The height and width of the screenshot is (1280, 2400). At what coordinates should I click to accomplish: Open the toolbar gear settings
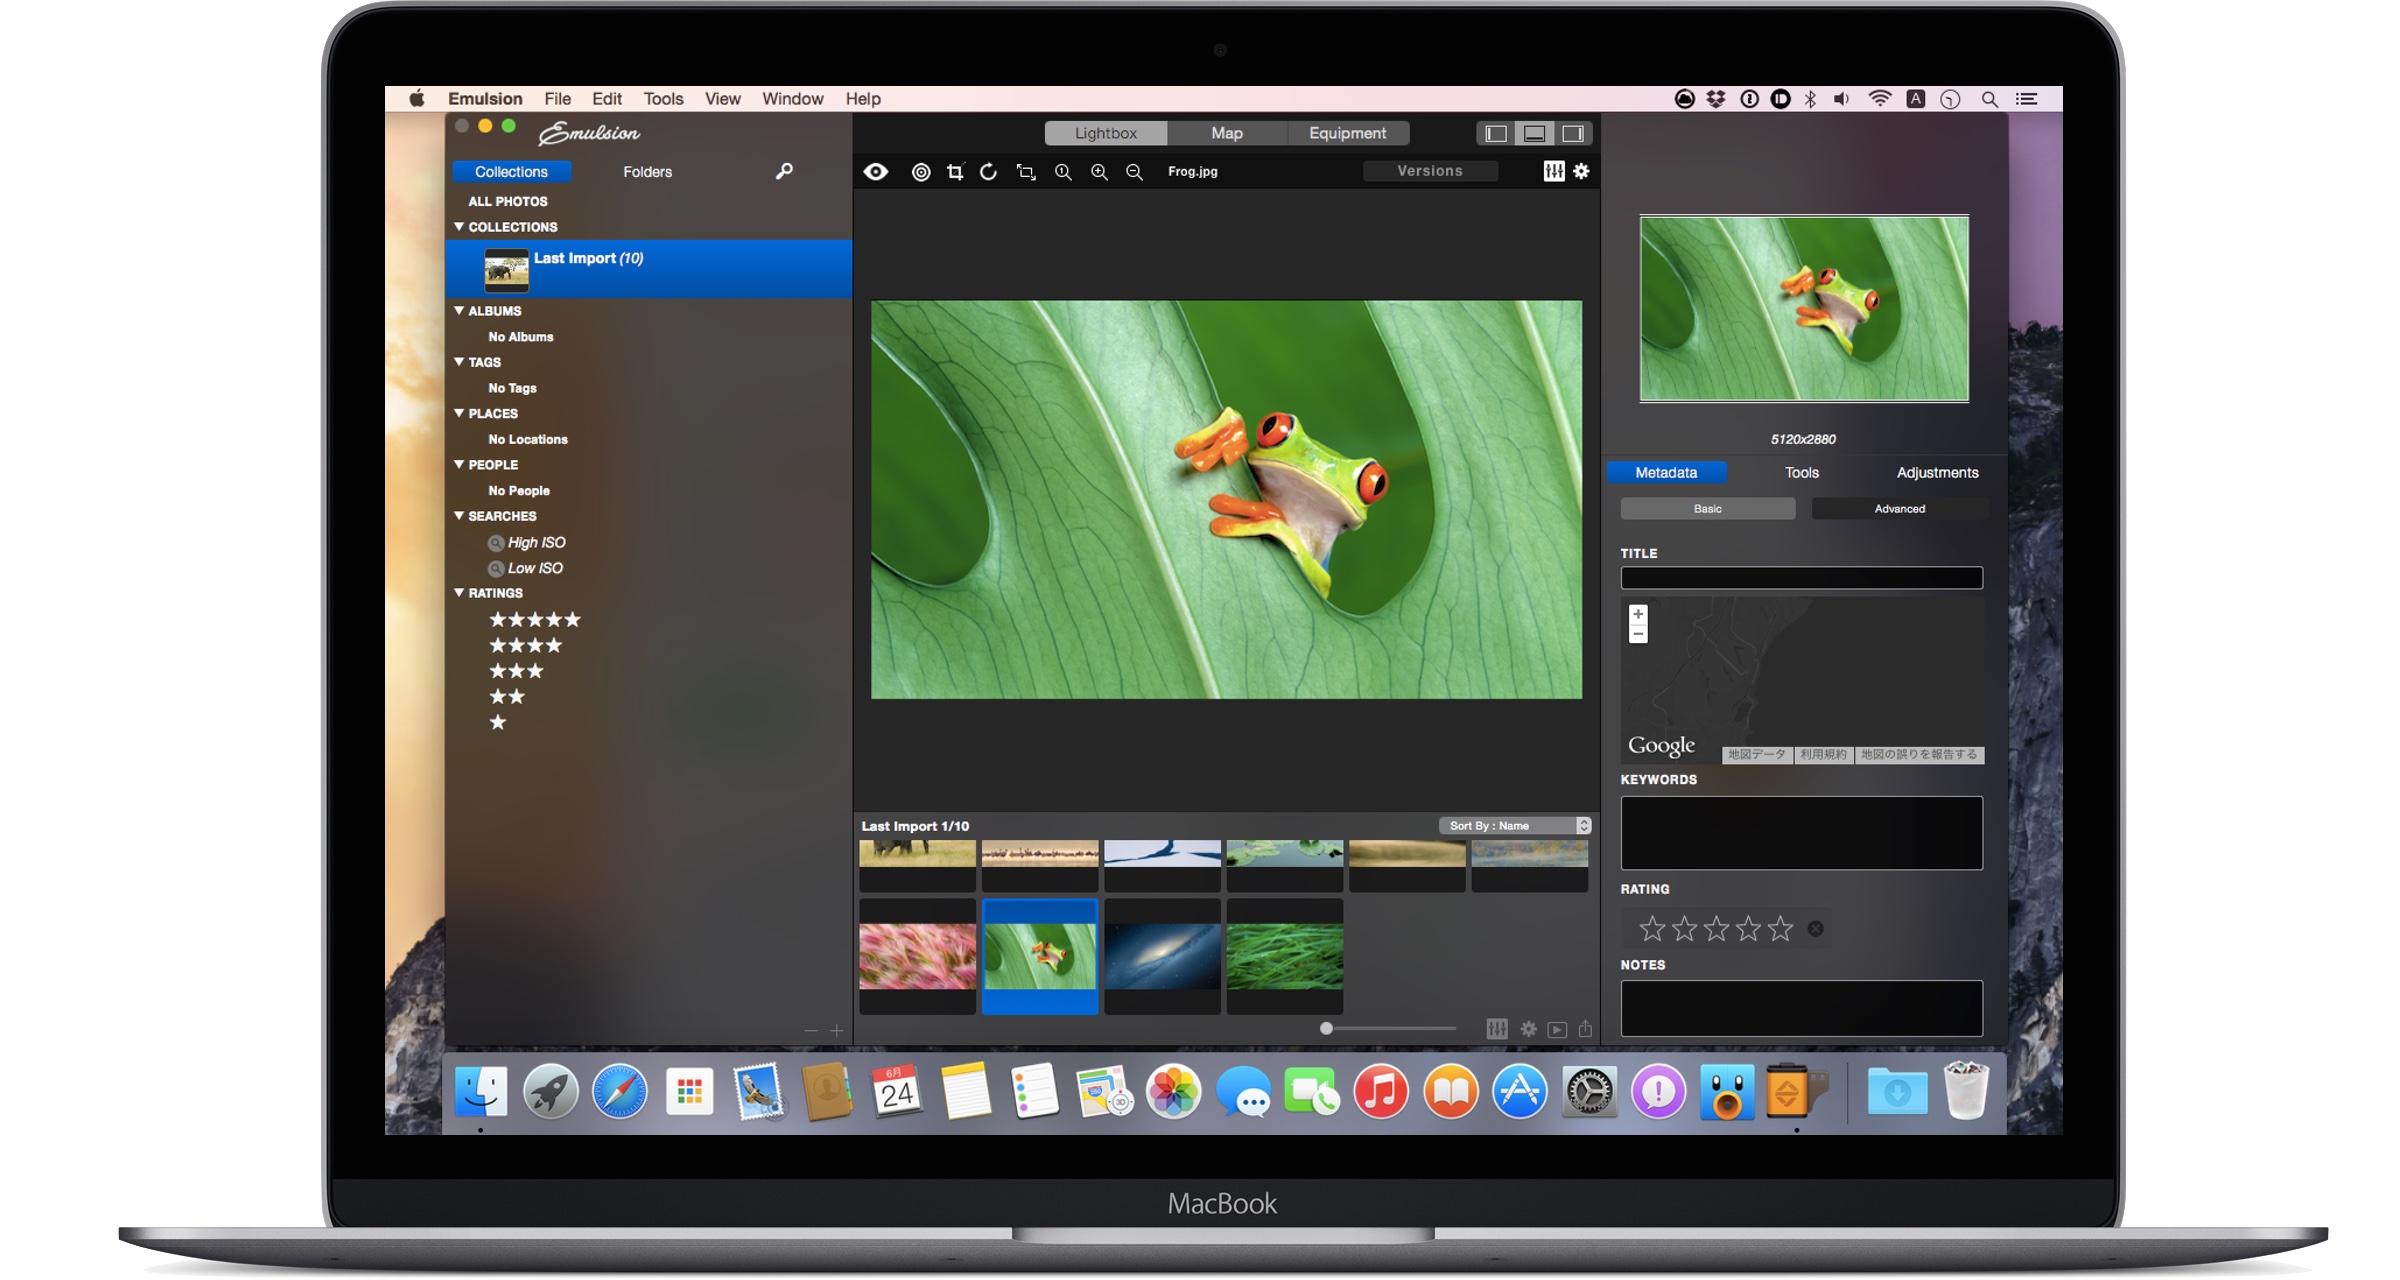pos(1581,171)
